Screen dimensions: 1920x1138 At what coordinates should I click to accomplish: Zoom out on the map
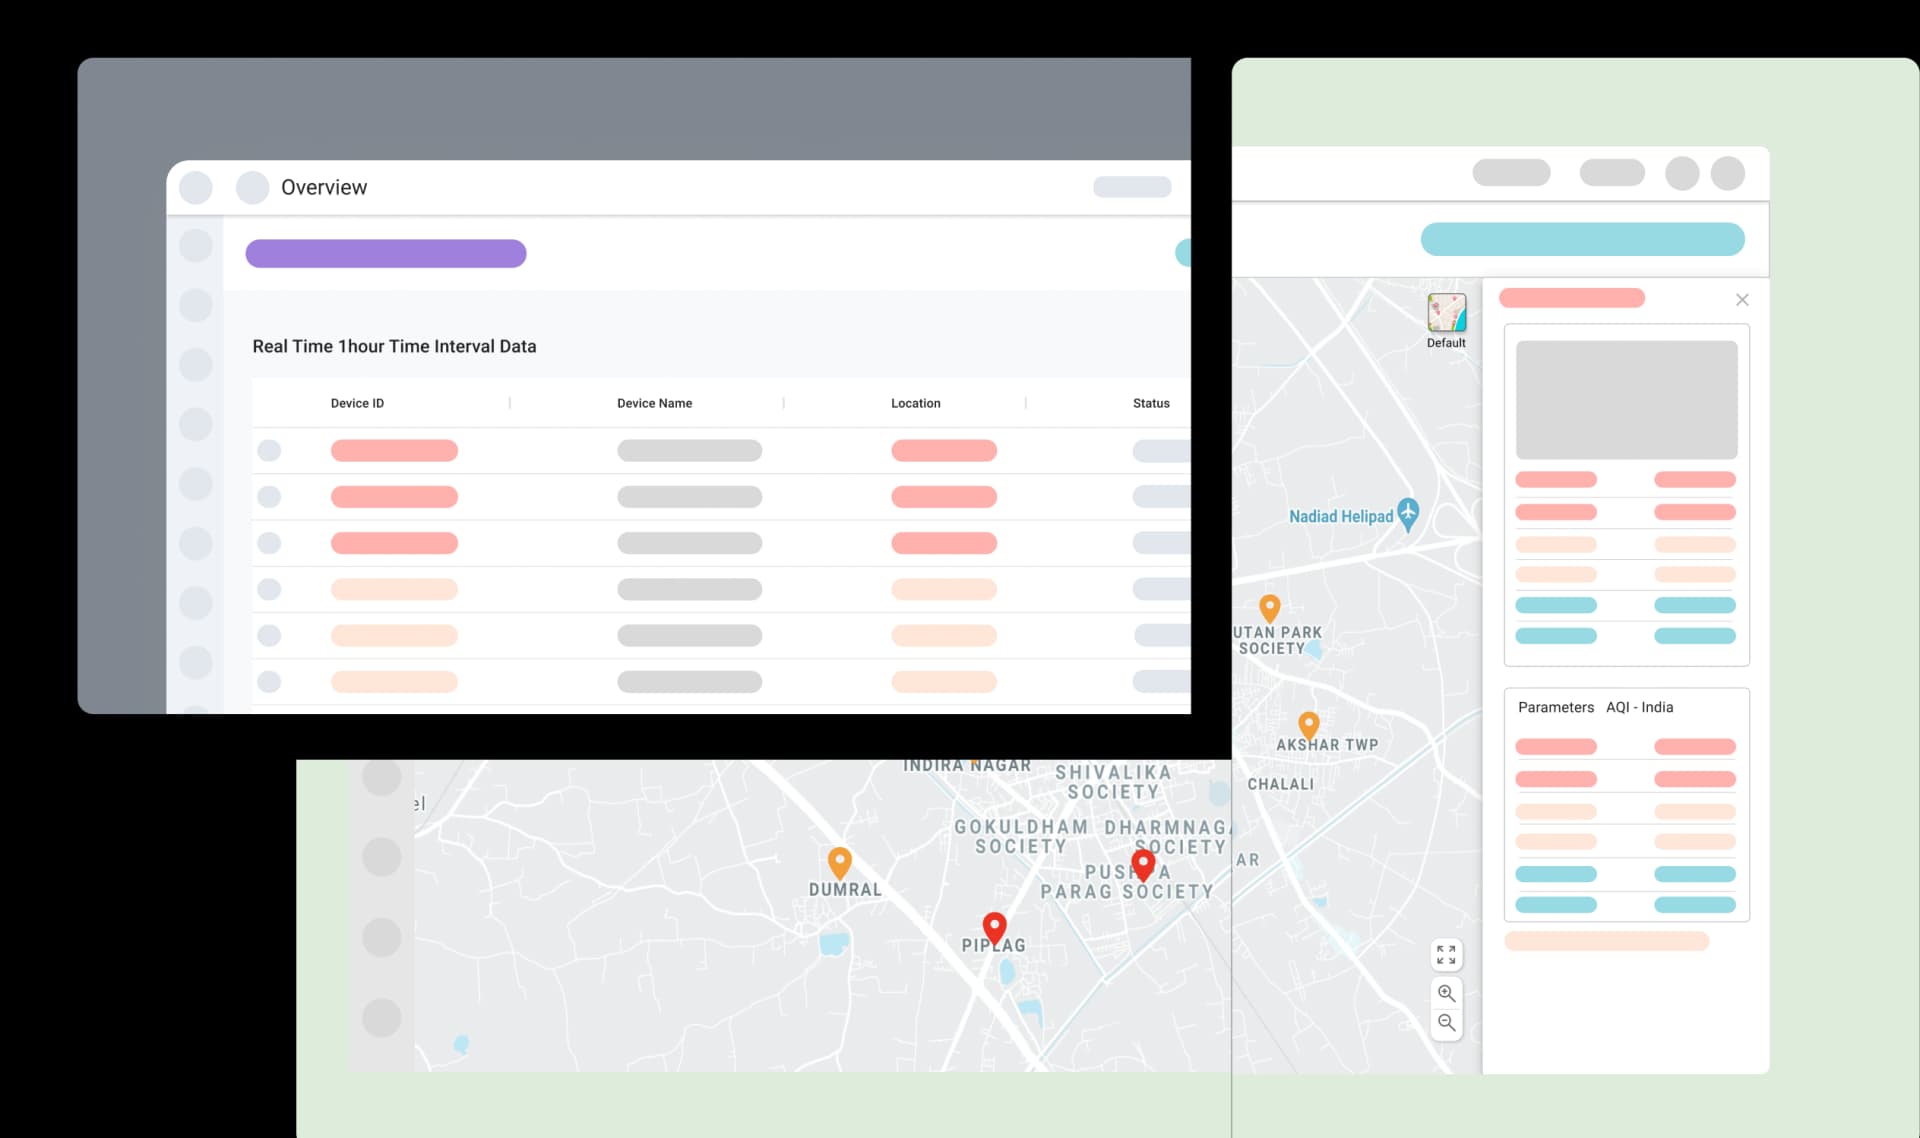1446,1023
